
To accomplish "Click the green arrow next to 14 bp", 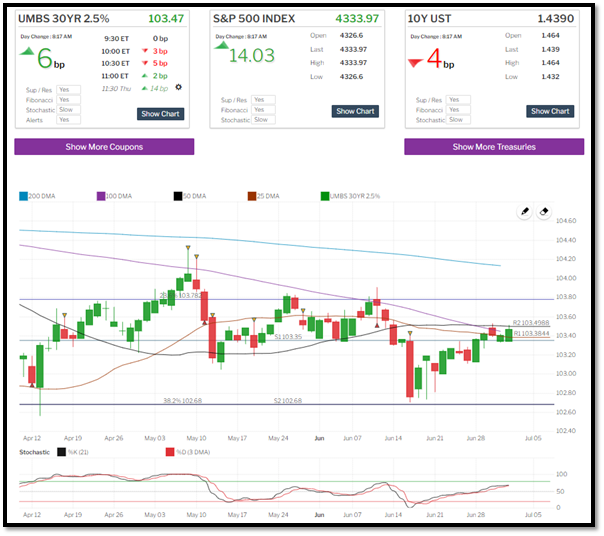I will click(145, 88).
